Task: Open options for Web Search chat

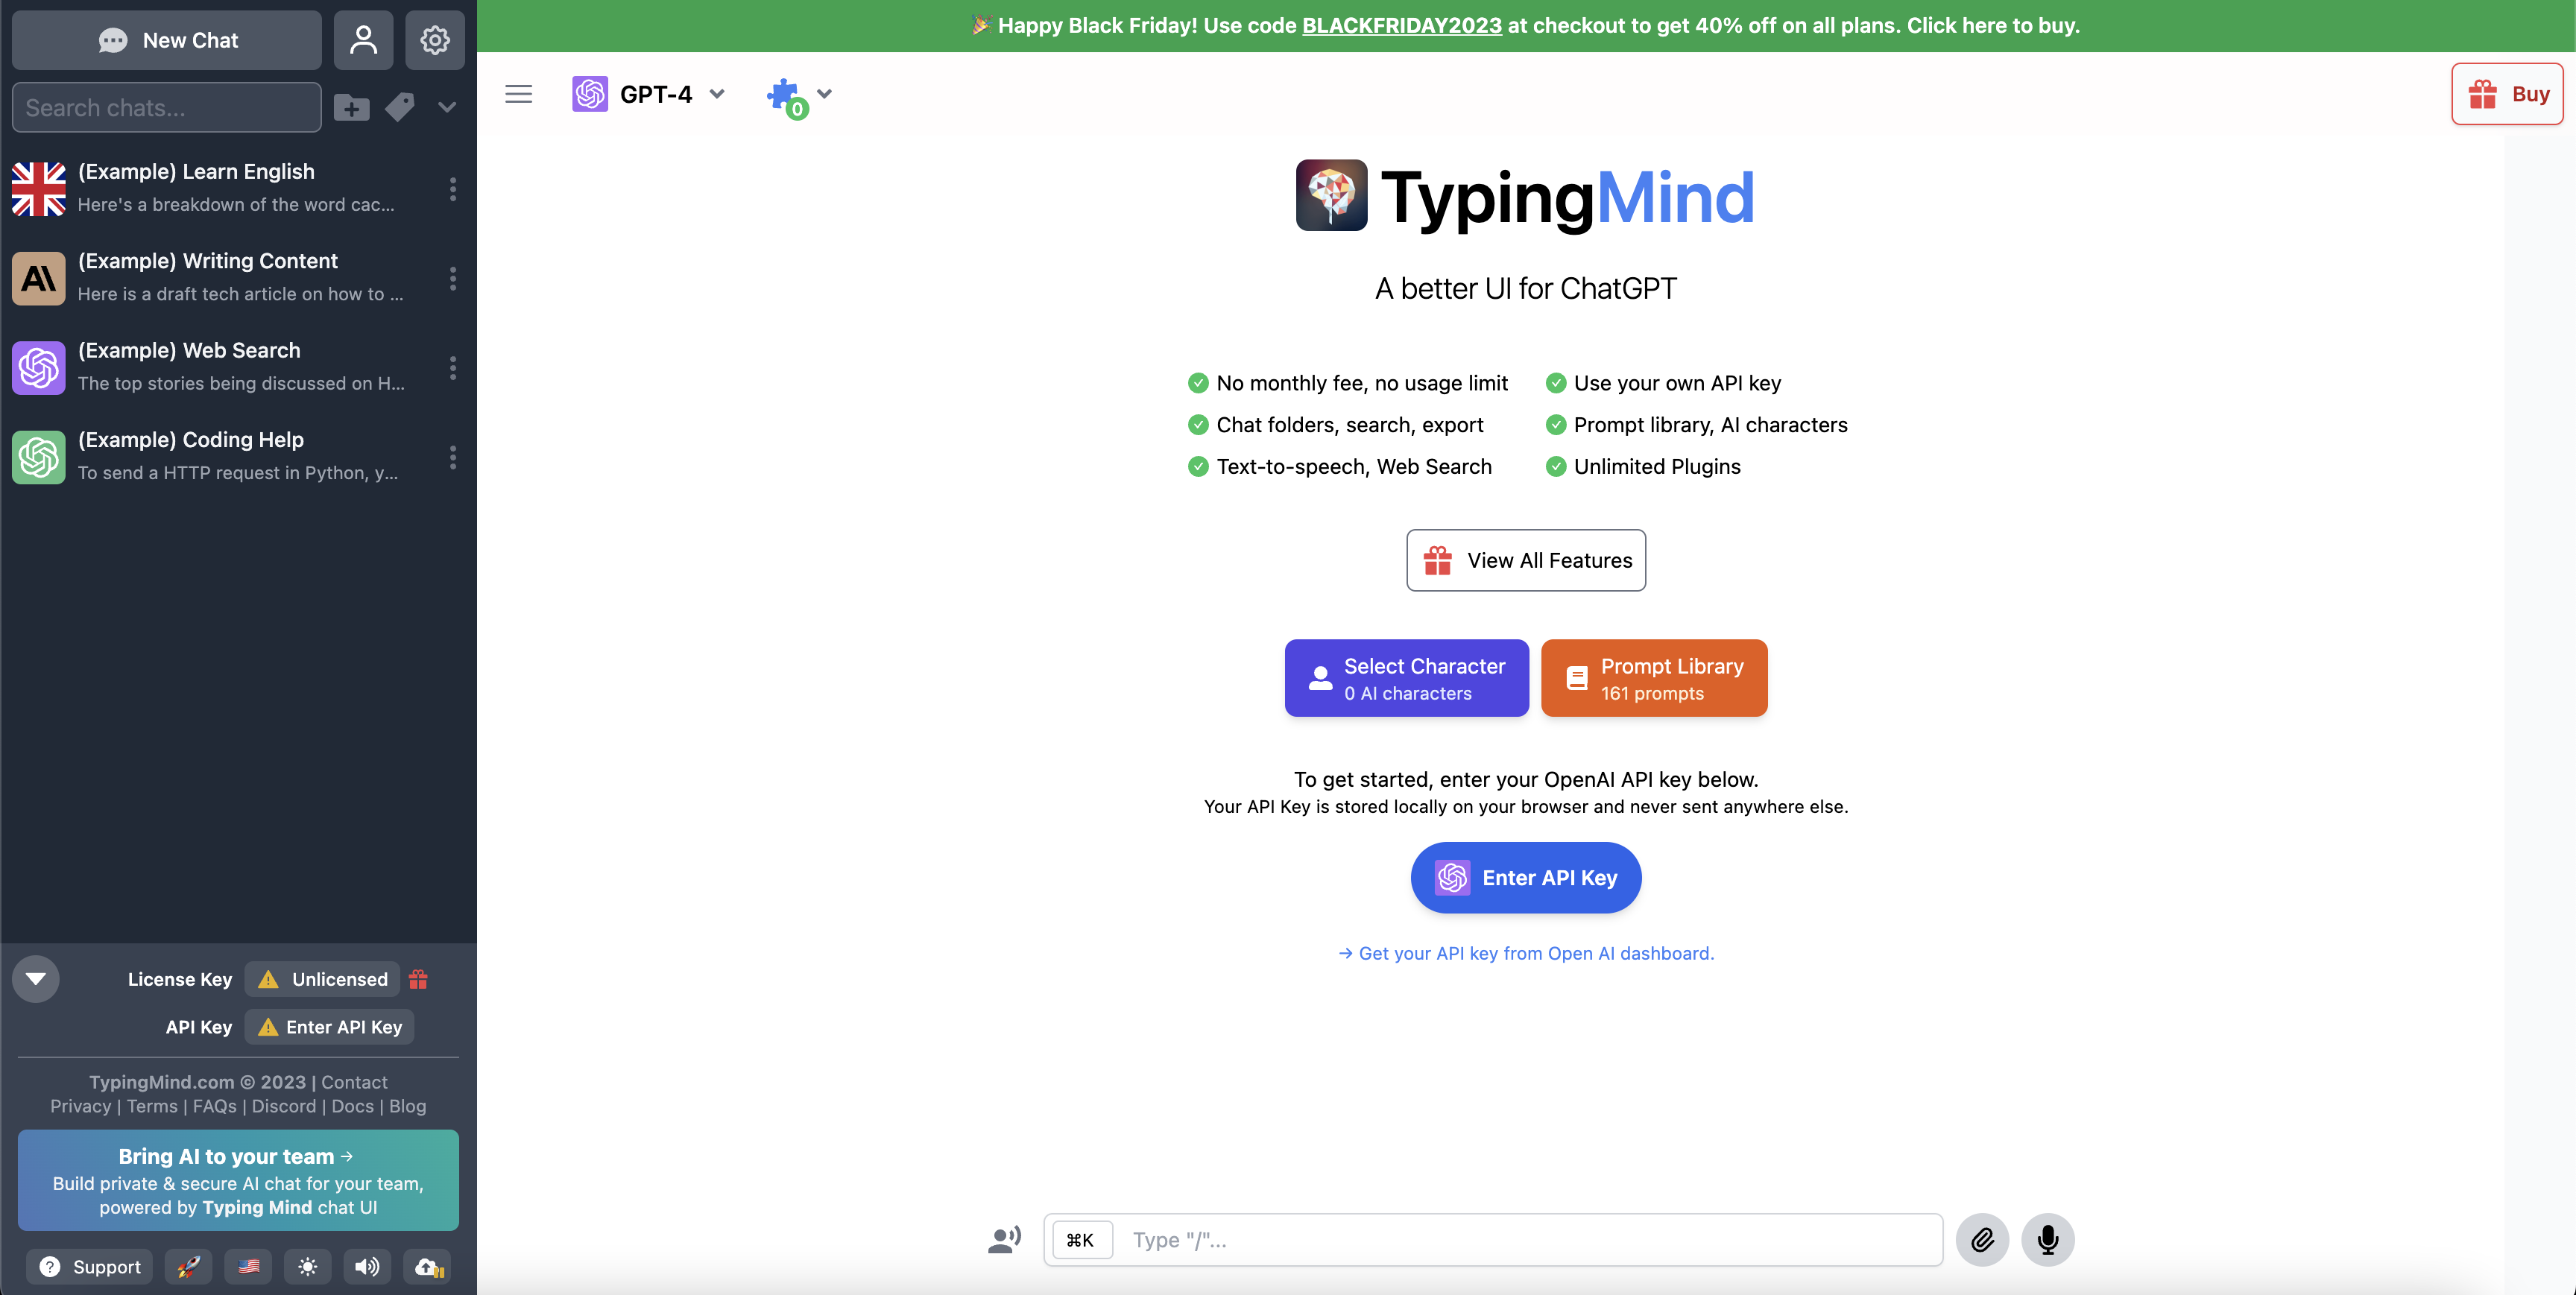Action: click(453, 367)
